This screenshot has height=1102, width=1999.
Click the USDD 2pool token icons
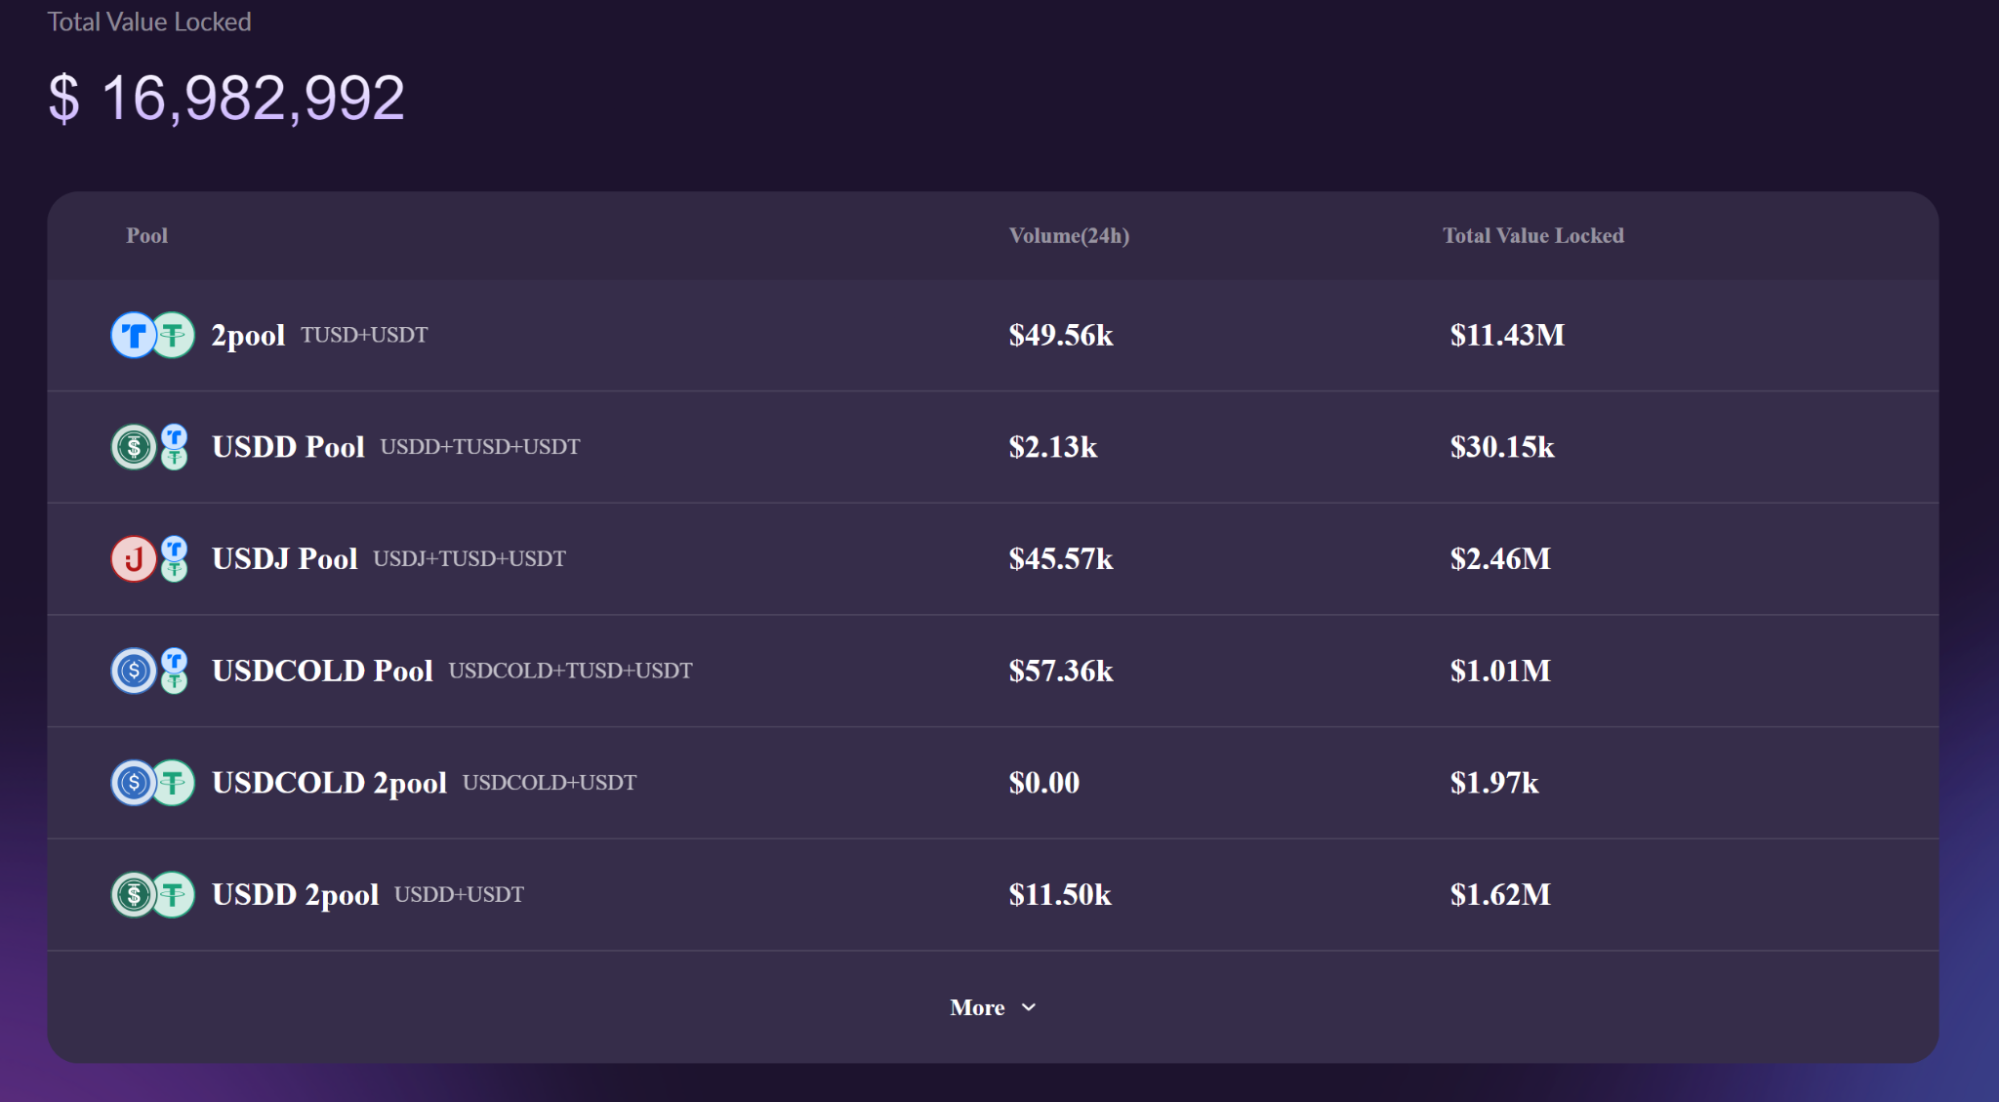152,895
